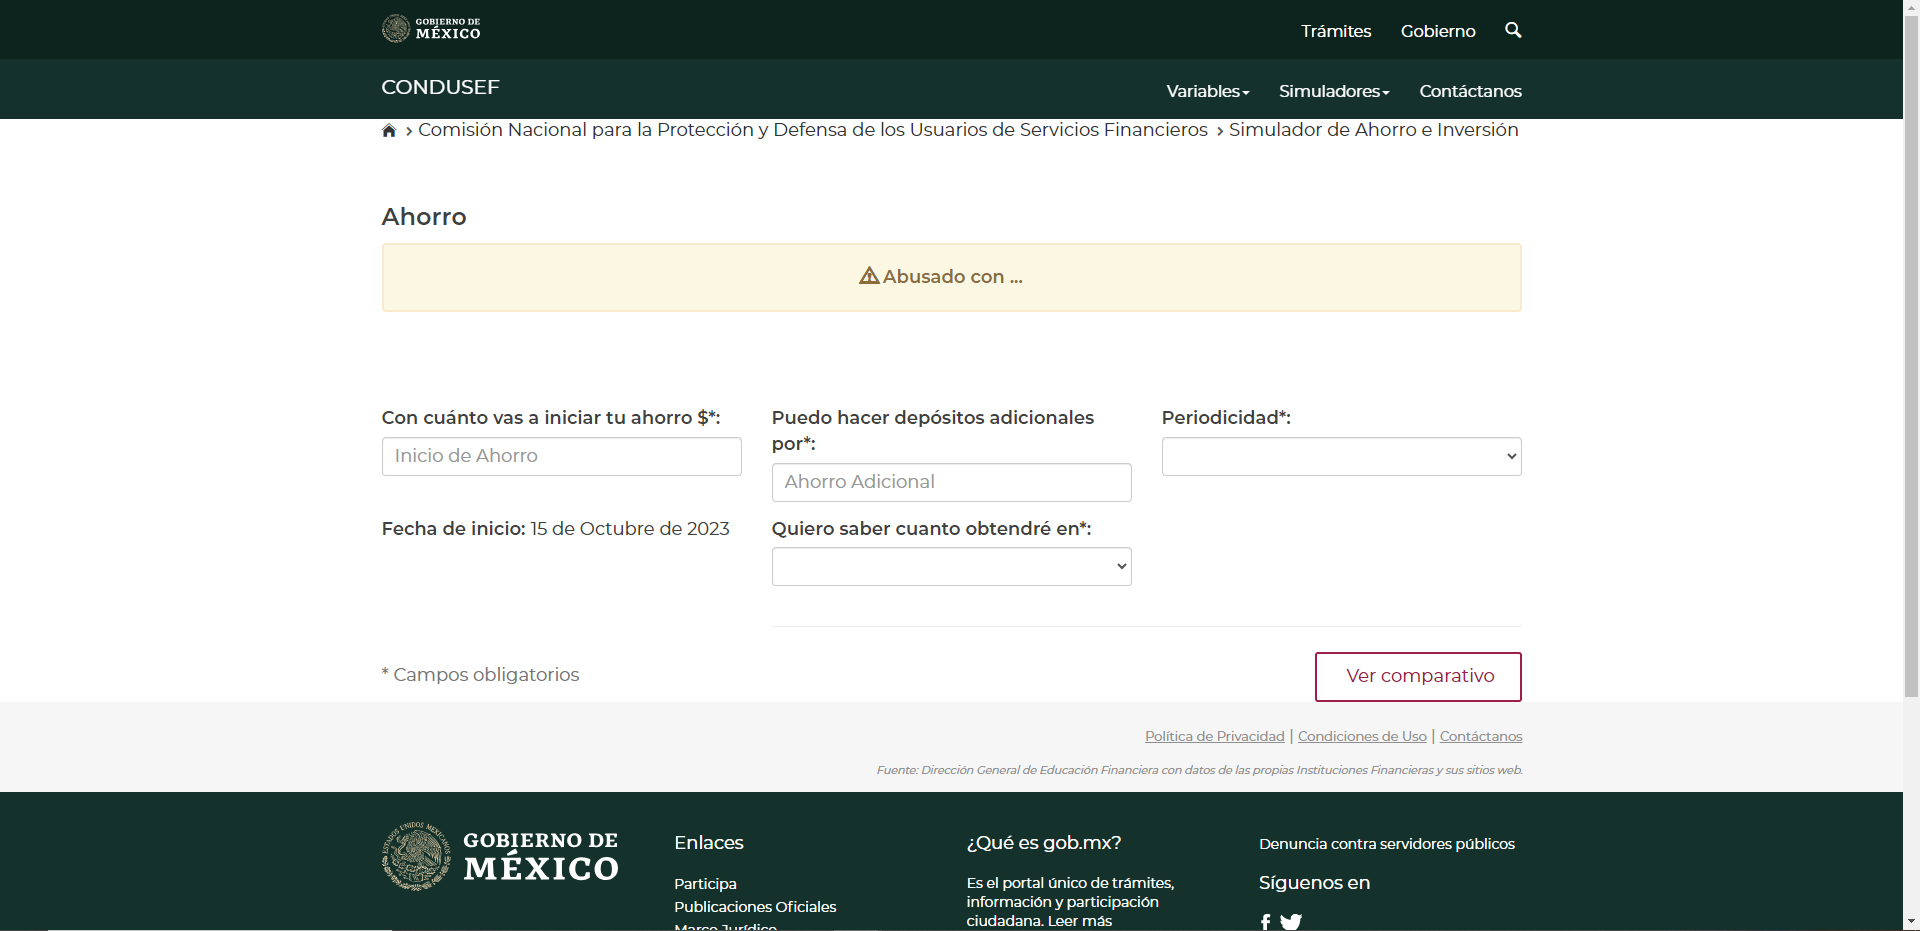
Task: Open the 'Quiero saber cuanto obtendré en' dropdown
Action: [951, 567]
